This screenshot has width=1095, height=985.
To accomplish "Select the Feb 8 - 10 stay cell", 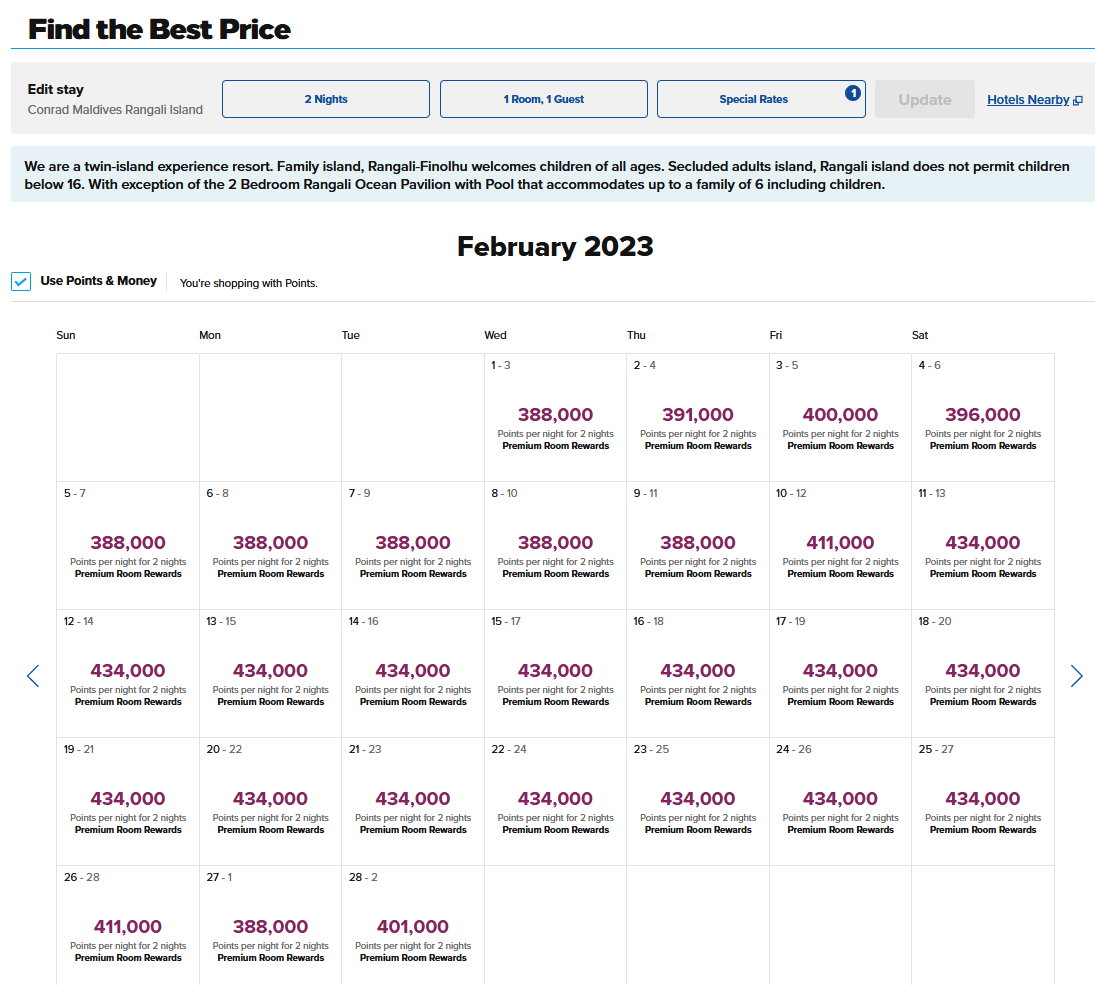I will [x=556, y=546].
